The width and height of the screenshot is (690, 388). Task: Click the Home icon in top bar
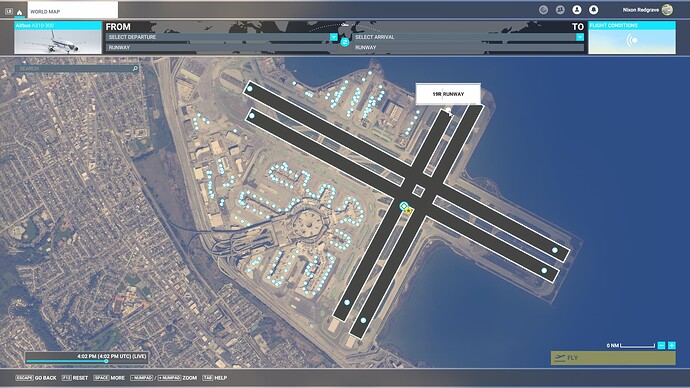tap(19, 12)
